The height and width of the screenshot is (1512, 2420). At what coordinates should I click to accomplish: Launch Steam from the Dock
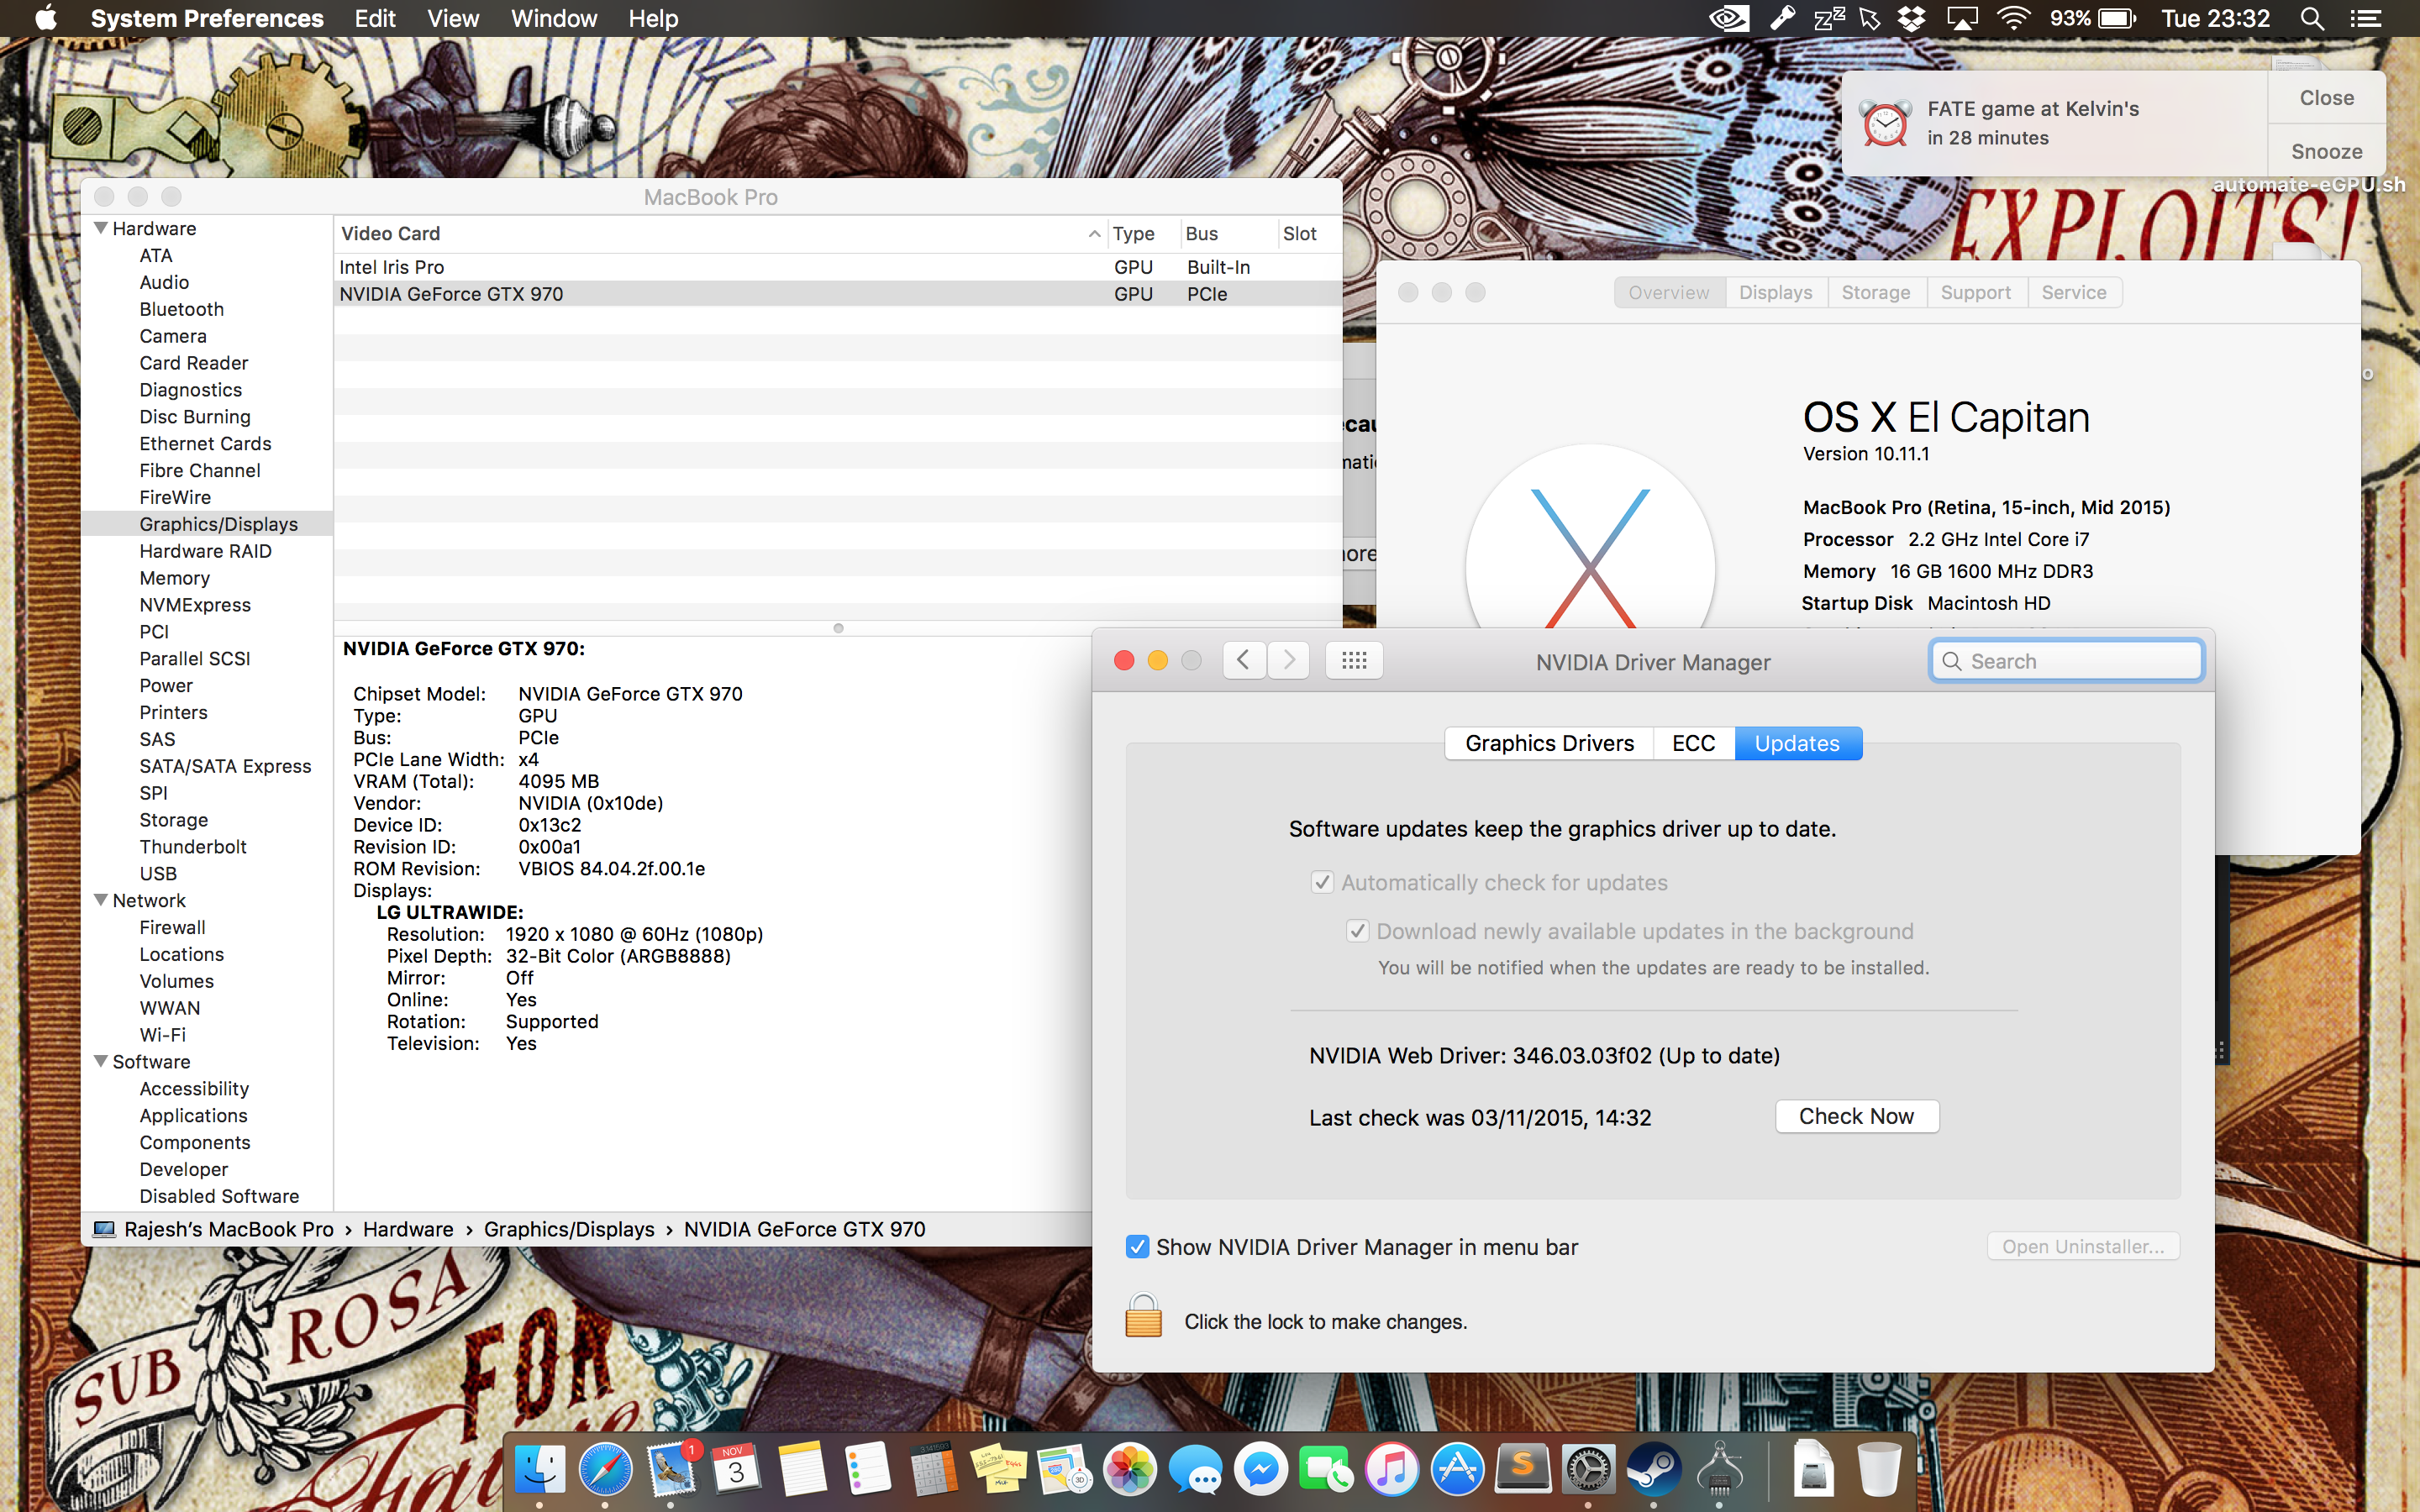1653,1470
